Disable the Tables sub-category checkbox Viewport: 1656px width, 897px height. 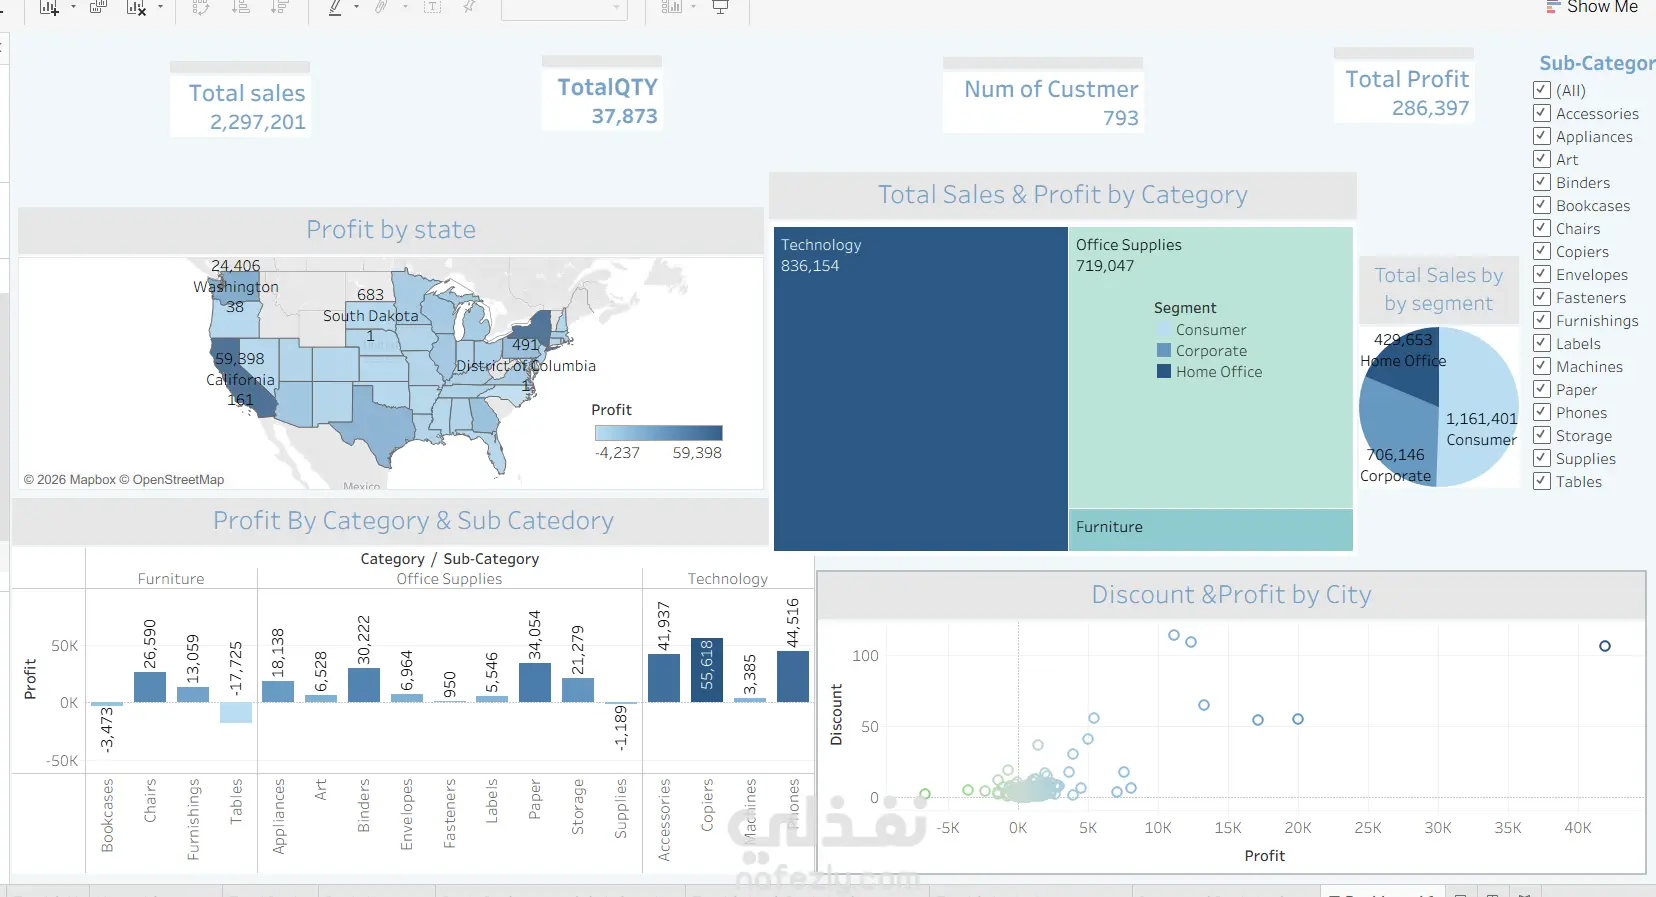[1542, 481]
